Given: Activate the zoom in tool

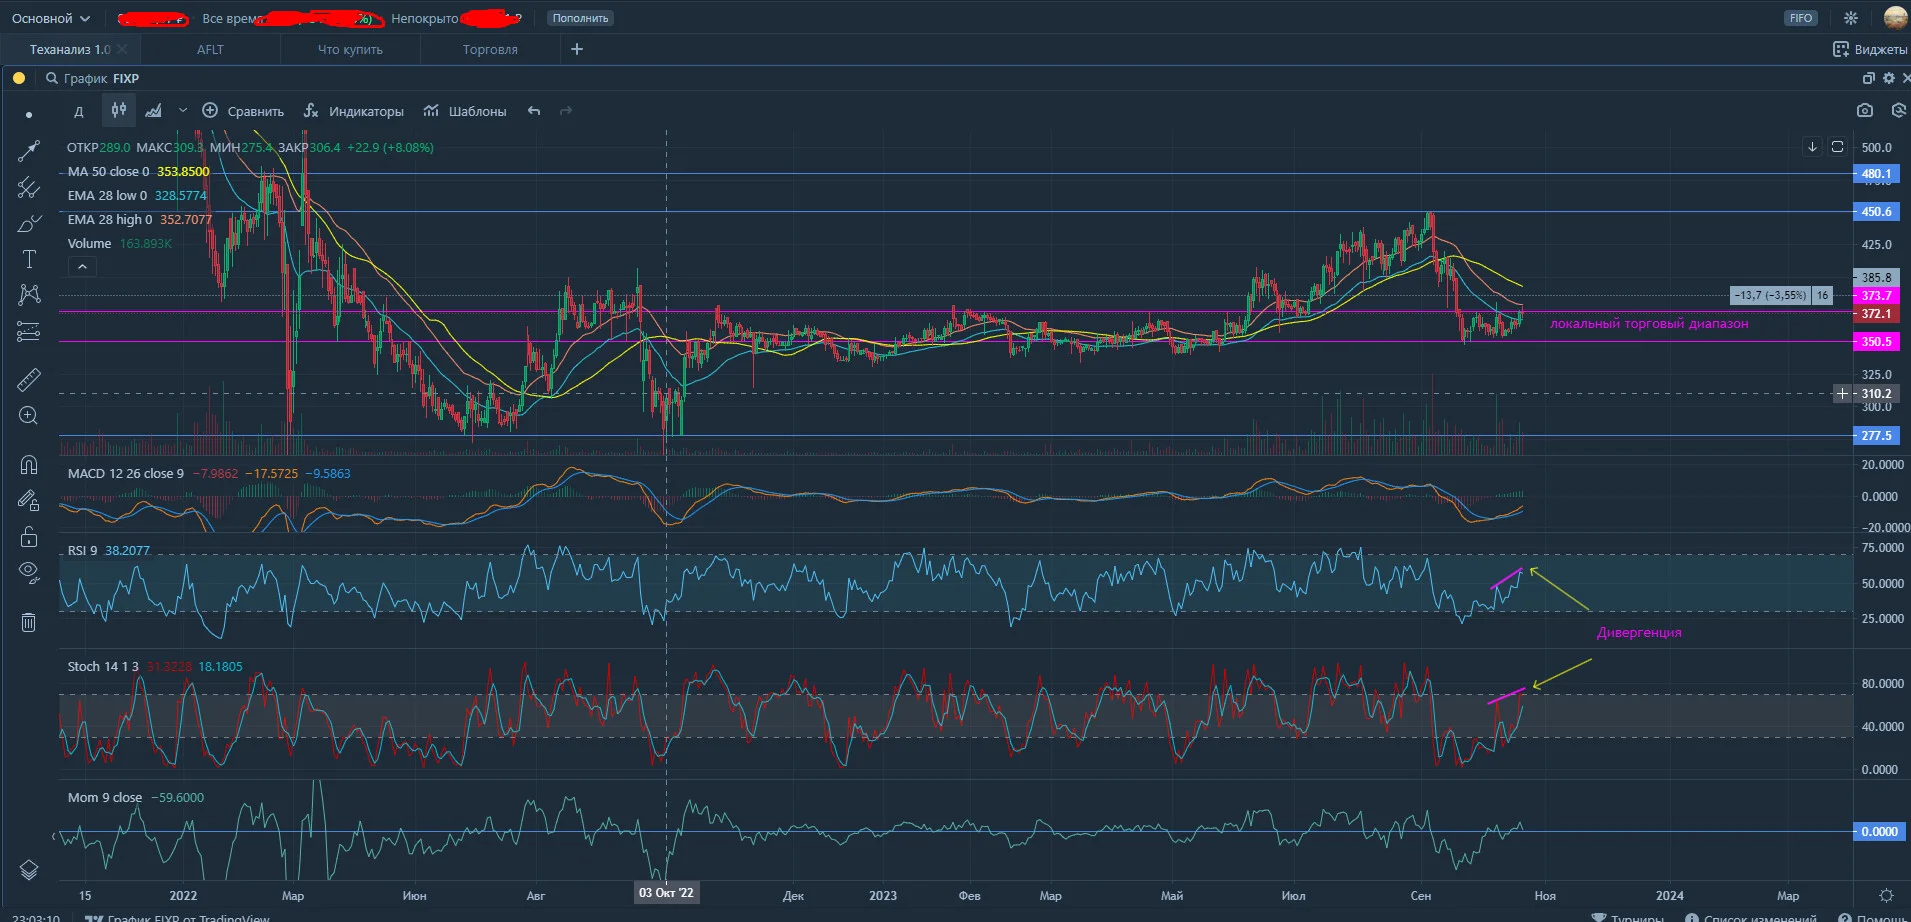Looking at the screenshot, I should 29,415.
